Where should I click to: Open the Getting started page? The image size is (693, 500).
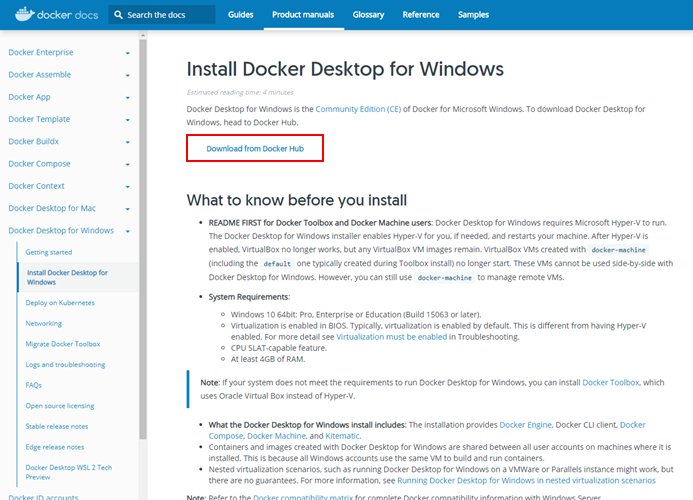(49, 252)
